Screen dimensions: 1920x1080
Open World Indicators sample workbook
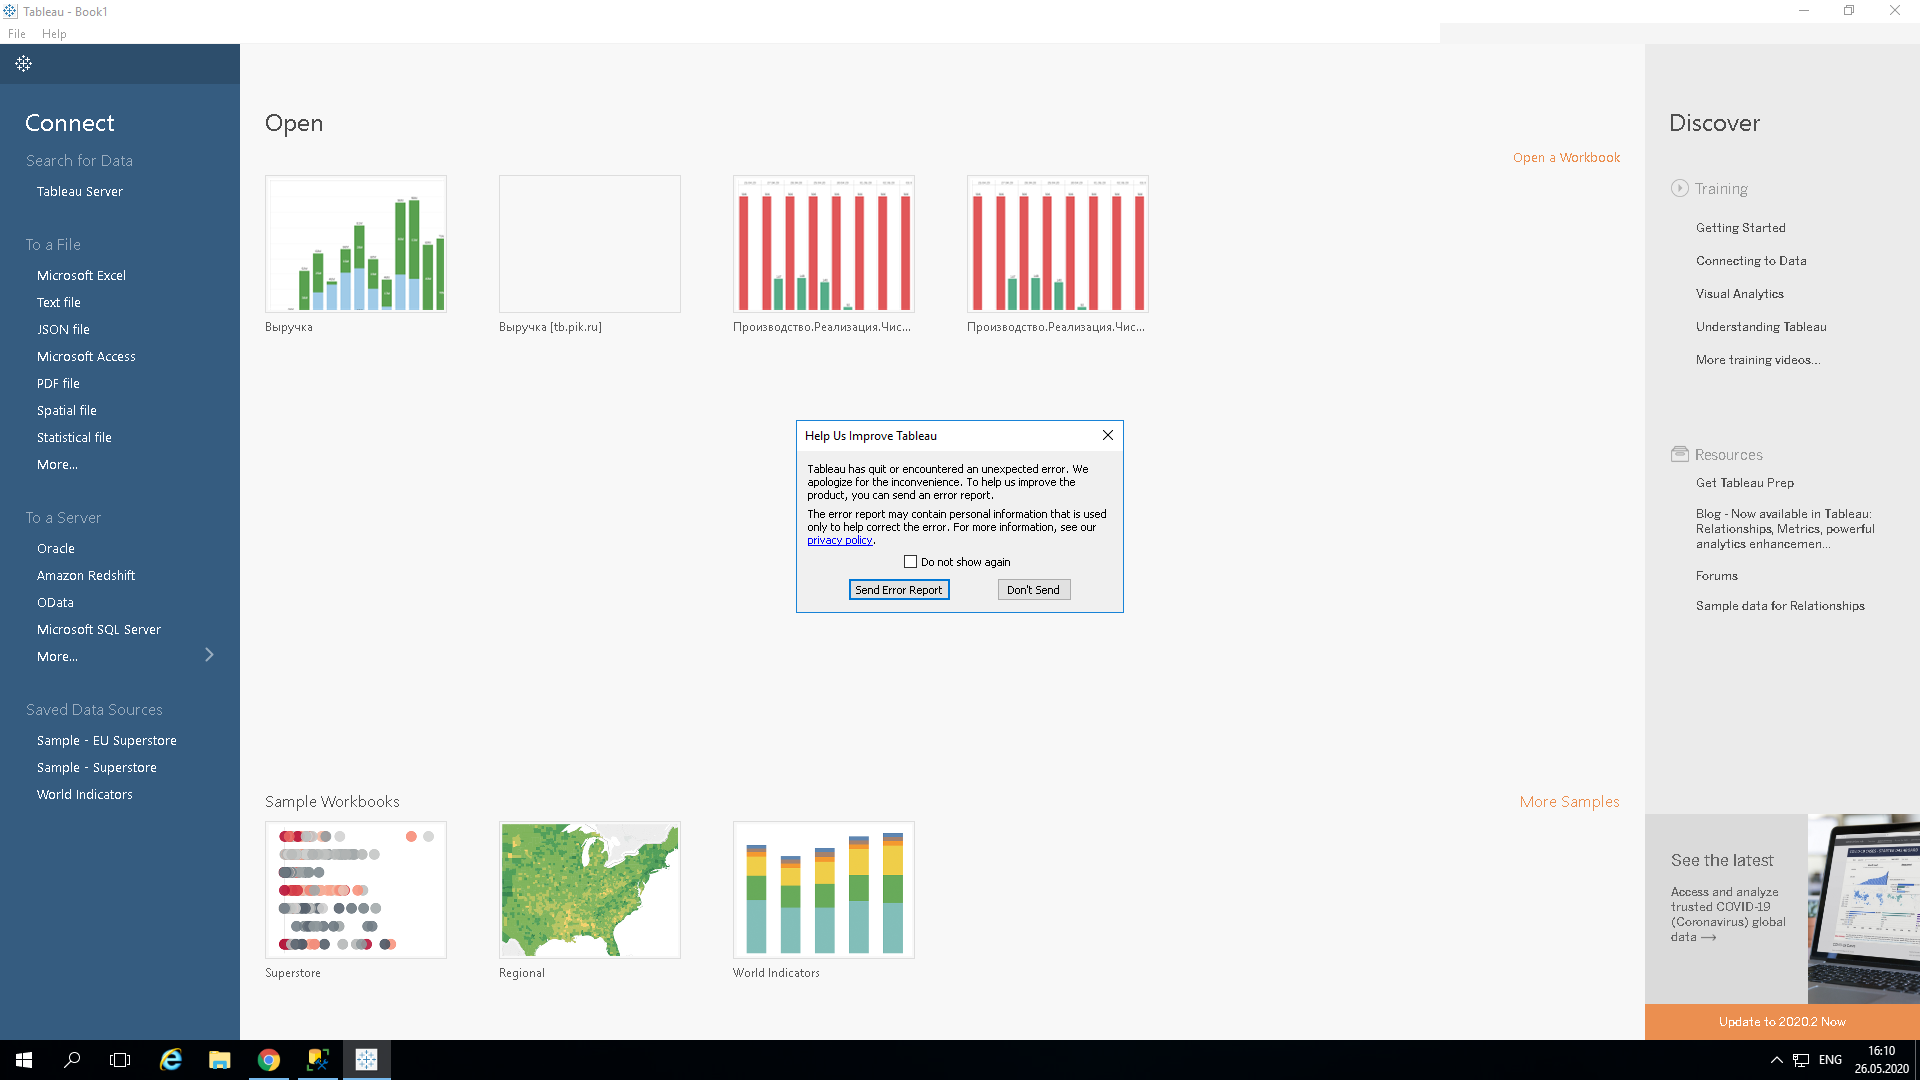pos(824,890)
